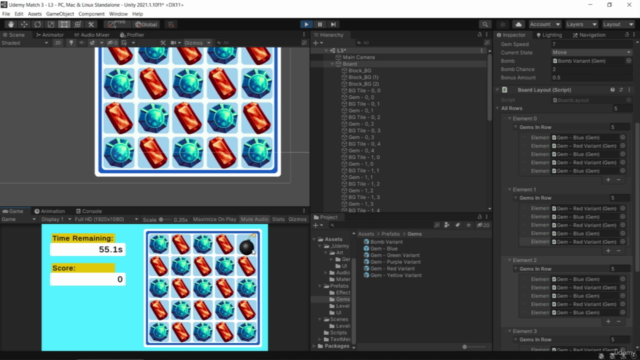Toggle 2D view in Scene toolbar
640x360 pixels.
pos(58,43)
